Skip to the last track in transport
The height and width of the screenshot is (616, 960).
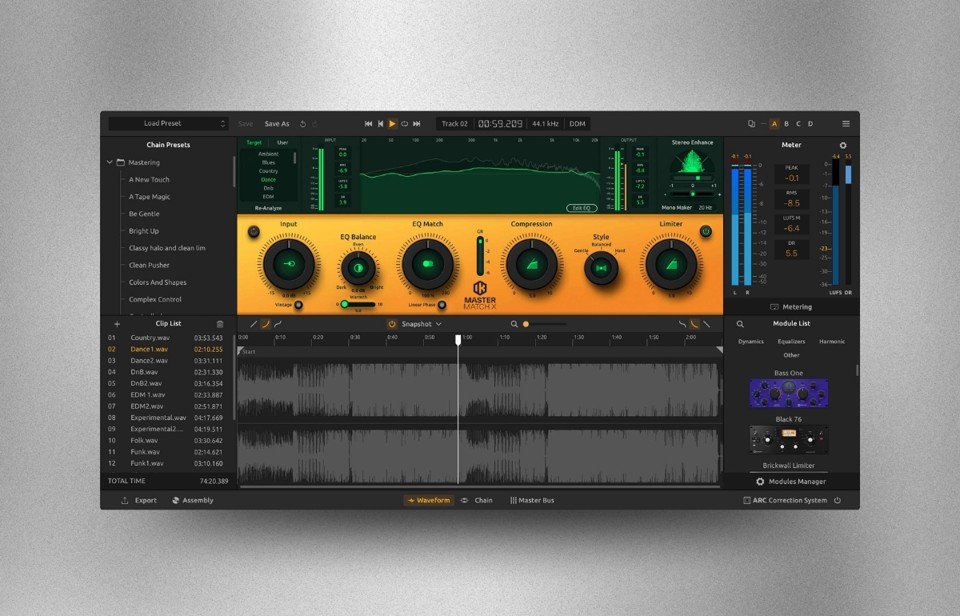click(416, 124)
